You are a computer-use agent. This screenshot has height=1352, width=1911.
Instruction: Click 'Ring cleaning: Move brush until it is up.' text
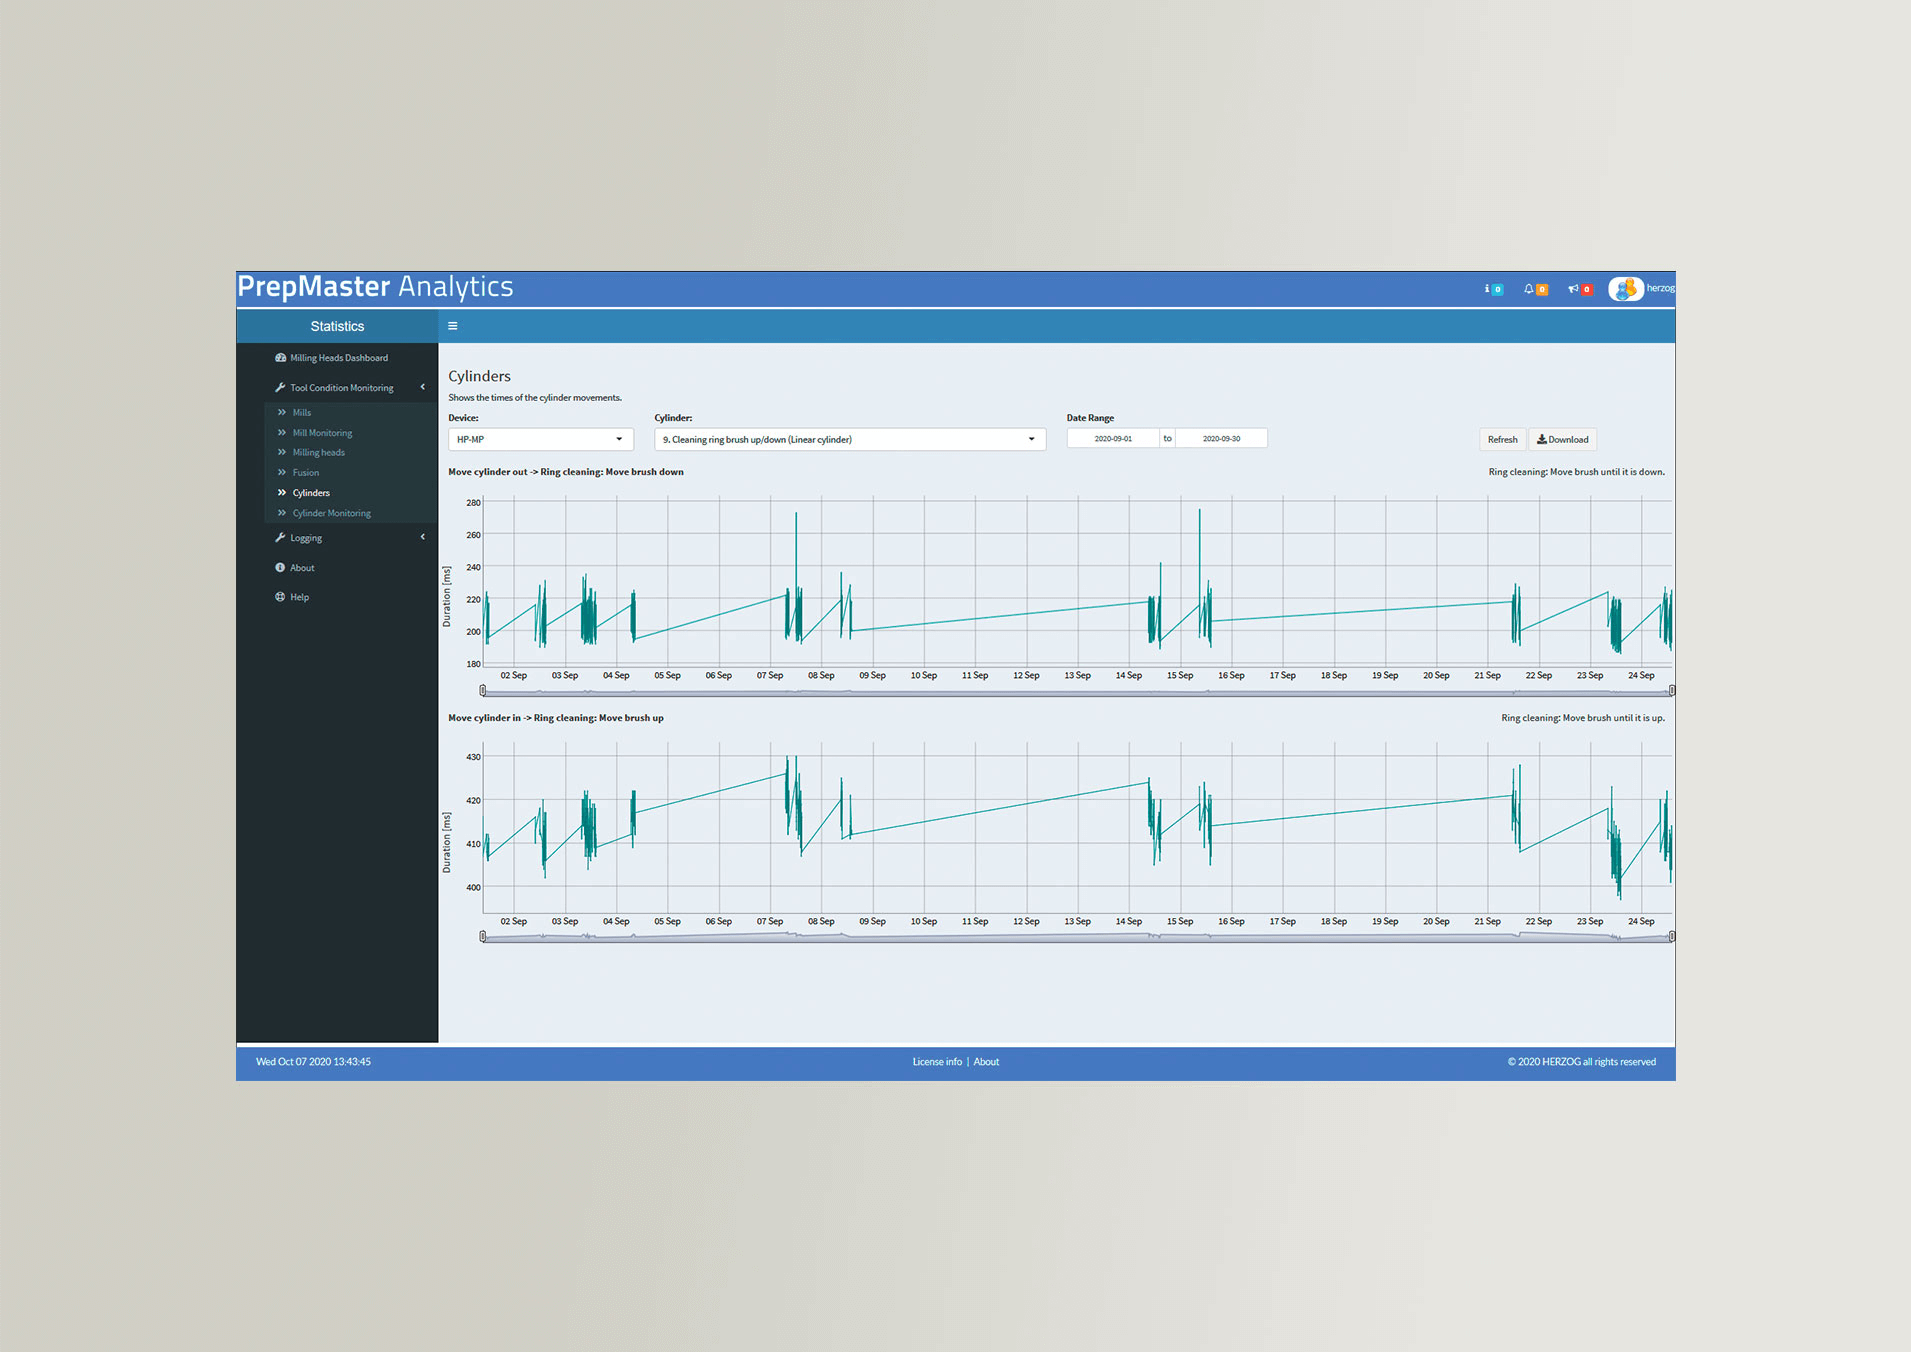[x=1583, y=718]
